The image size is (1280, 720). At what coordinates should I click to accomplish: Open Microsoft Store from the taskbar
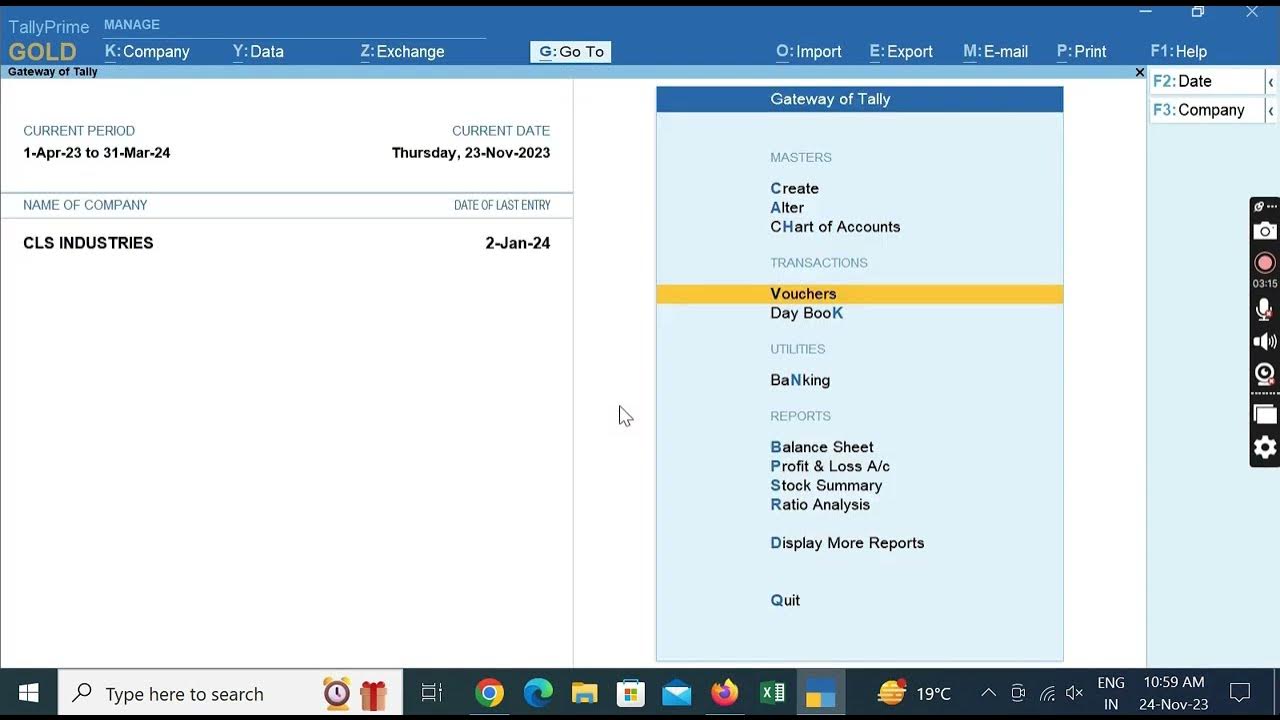click(x=631, y=693)
